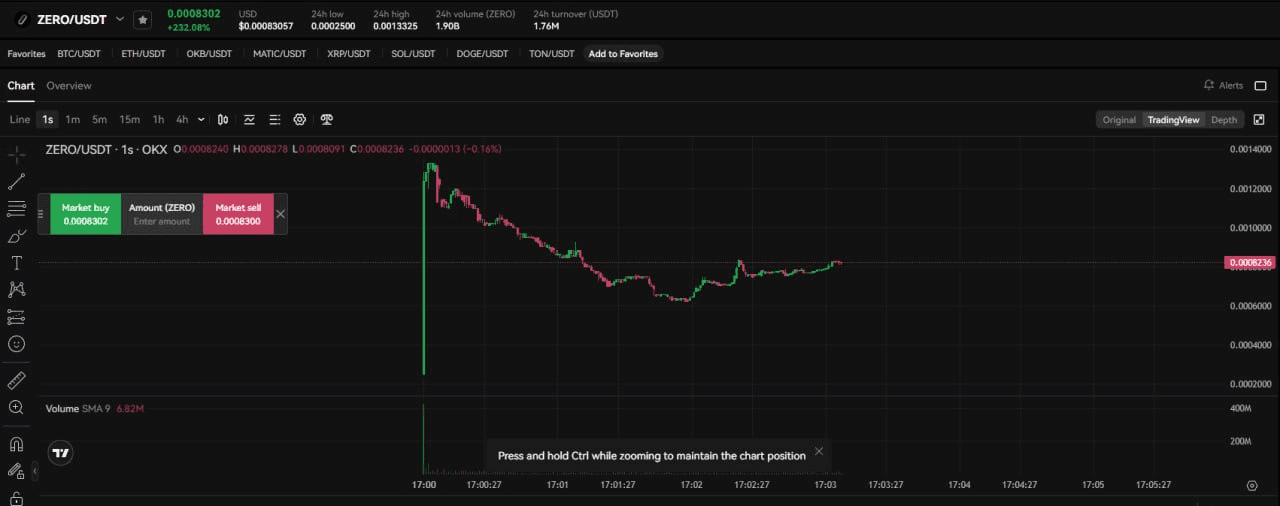This screenshot has width=1280, height=506.
Task: Open BTC/USDT from favorites
Action: pos(79,53)
